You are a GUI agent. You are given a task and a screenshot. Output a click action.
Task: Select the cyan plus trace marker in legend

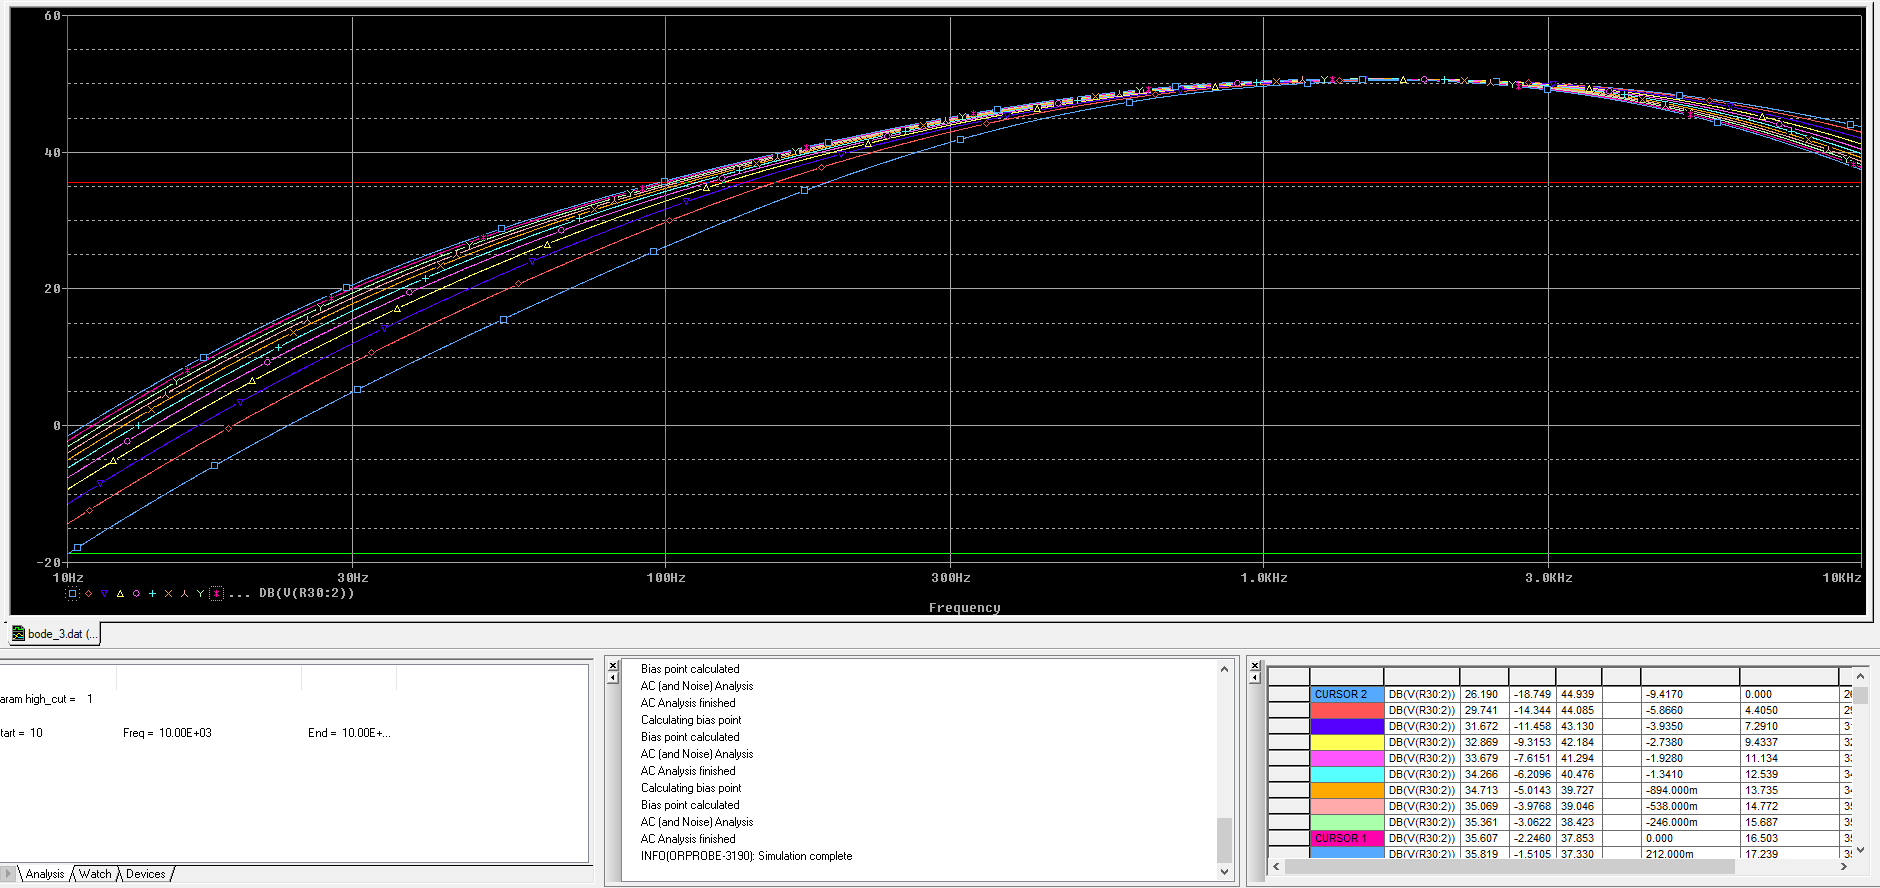(152, 594)
